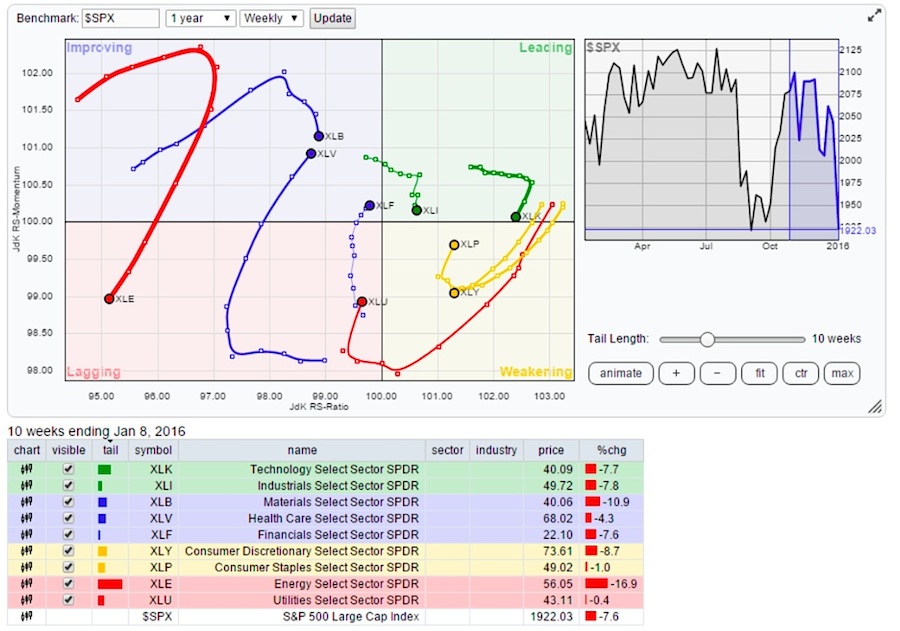
Task: Open chart icon in the XLK row
Action: click(26, 469)
